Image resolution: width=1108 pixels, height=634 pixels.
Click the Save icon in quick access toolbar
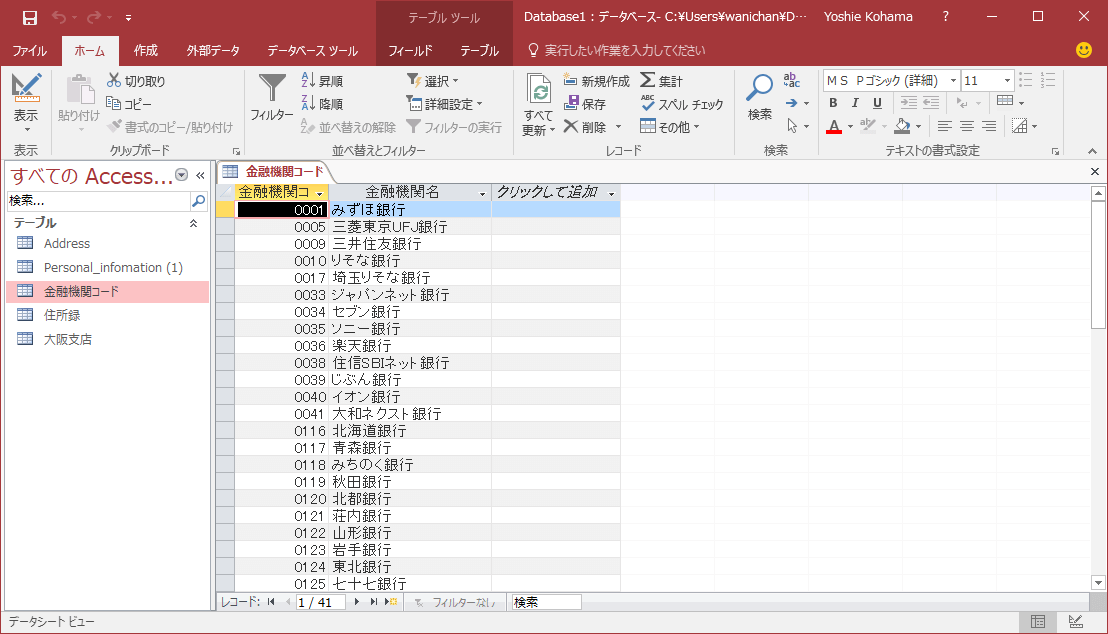pos(30,18)
